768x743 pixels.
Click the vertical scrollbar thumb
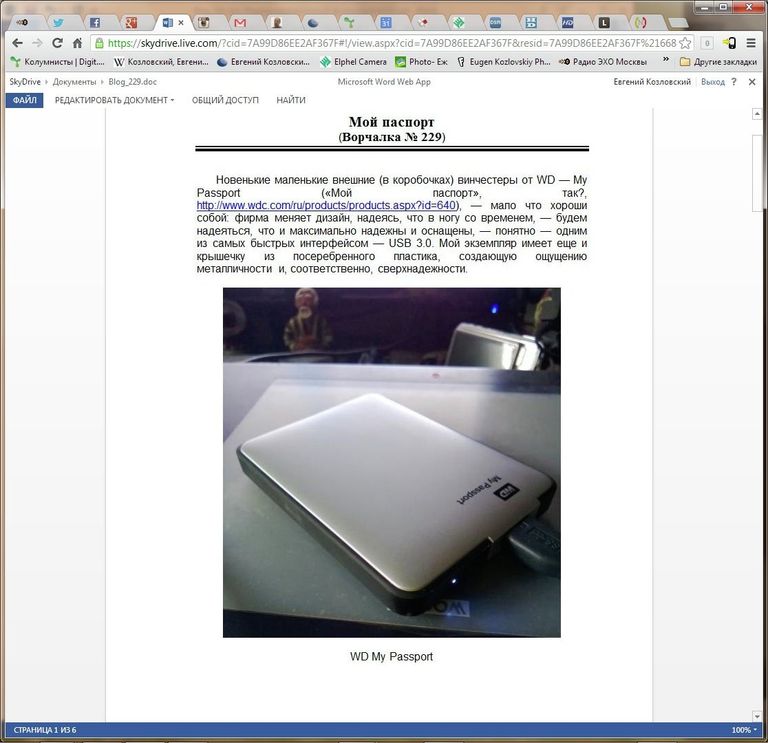pyautogui.click(x=757, y=171)
